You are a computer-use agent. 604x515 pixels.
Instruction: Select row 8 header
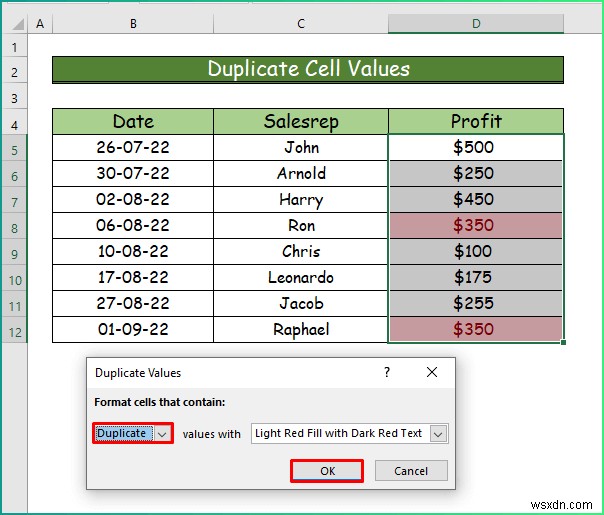14,228
